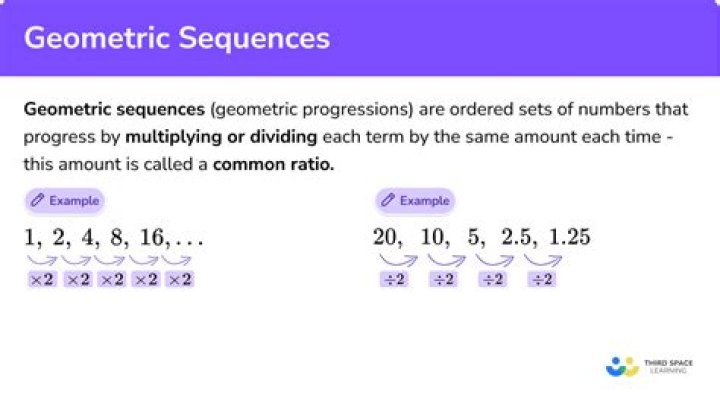Click the bold phrase 'multiplying or dividing'
The width and height of the screenshot is (720, 407).
coord(221,137)
